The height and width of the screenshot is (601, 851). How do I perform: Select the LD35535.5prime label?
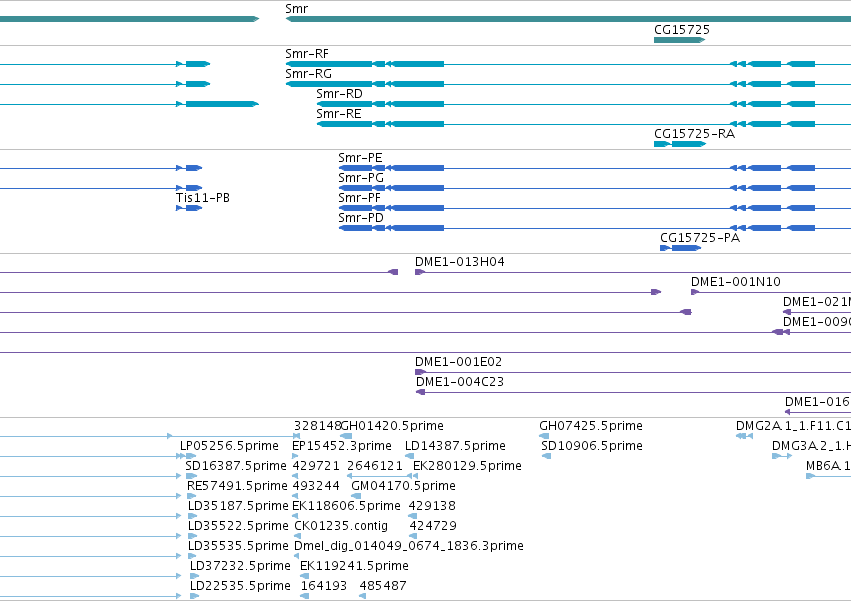coord(238,546)
